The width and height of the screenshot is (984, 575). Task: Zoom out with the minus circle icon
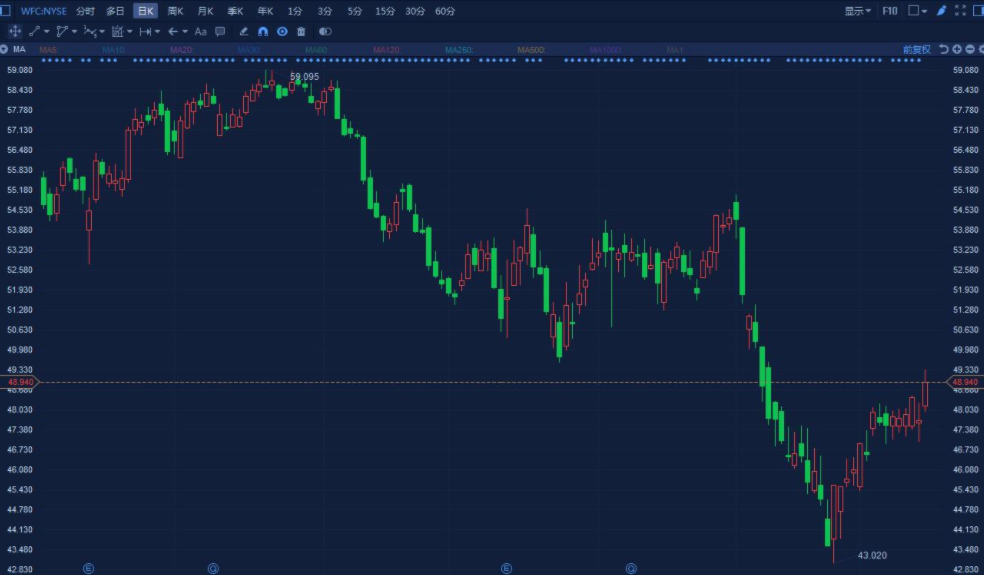(970, 49)
